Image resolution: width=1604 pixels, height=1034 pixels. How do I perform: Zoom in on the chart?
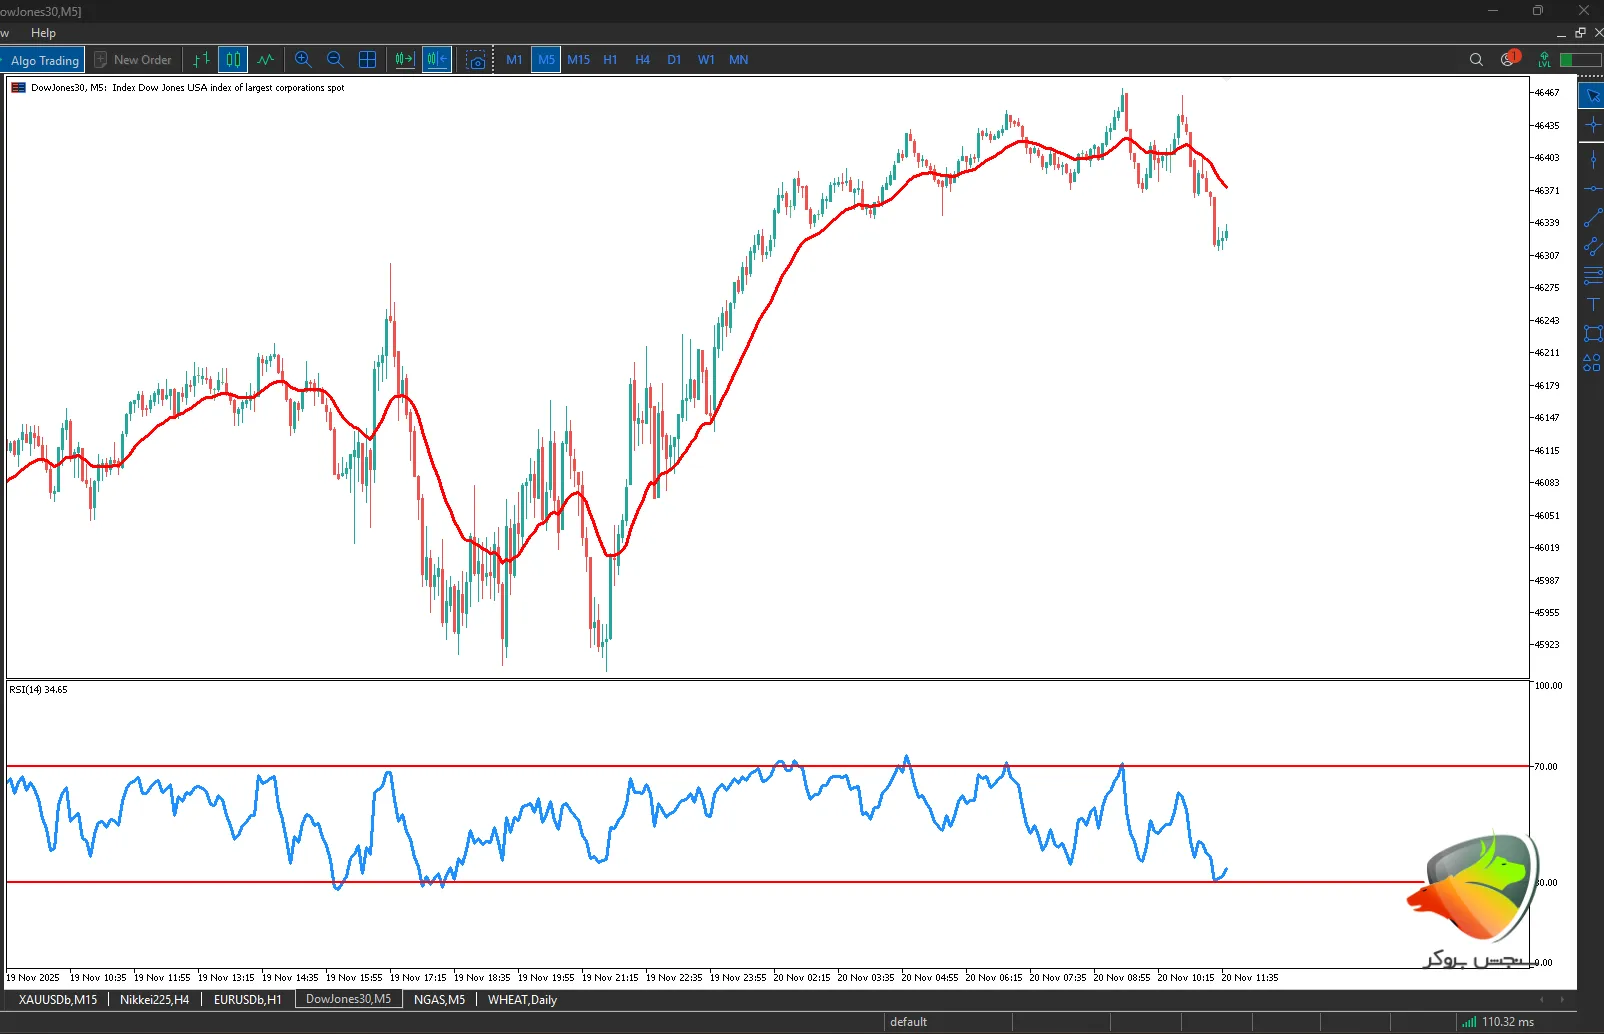pyautogui.click(x=303, y=59)
